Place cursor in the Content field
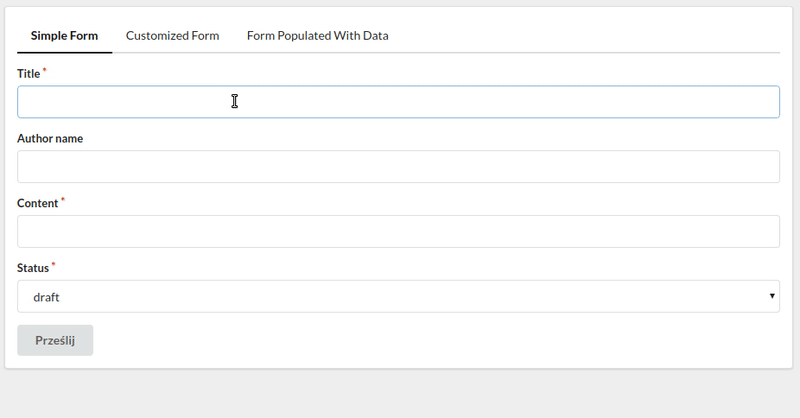This screenshot has height=418, width=800. point(398,231)
